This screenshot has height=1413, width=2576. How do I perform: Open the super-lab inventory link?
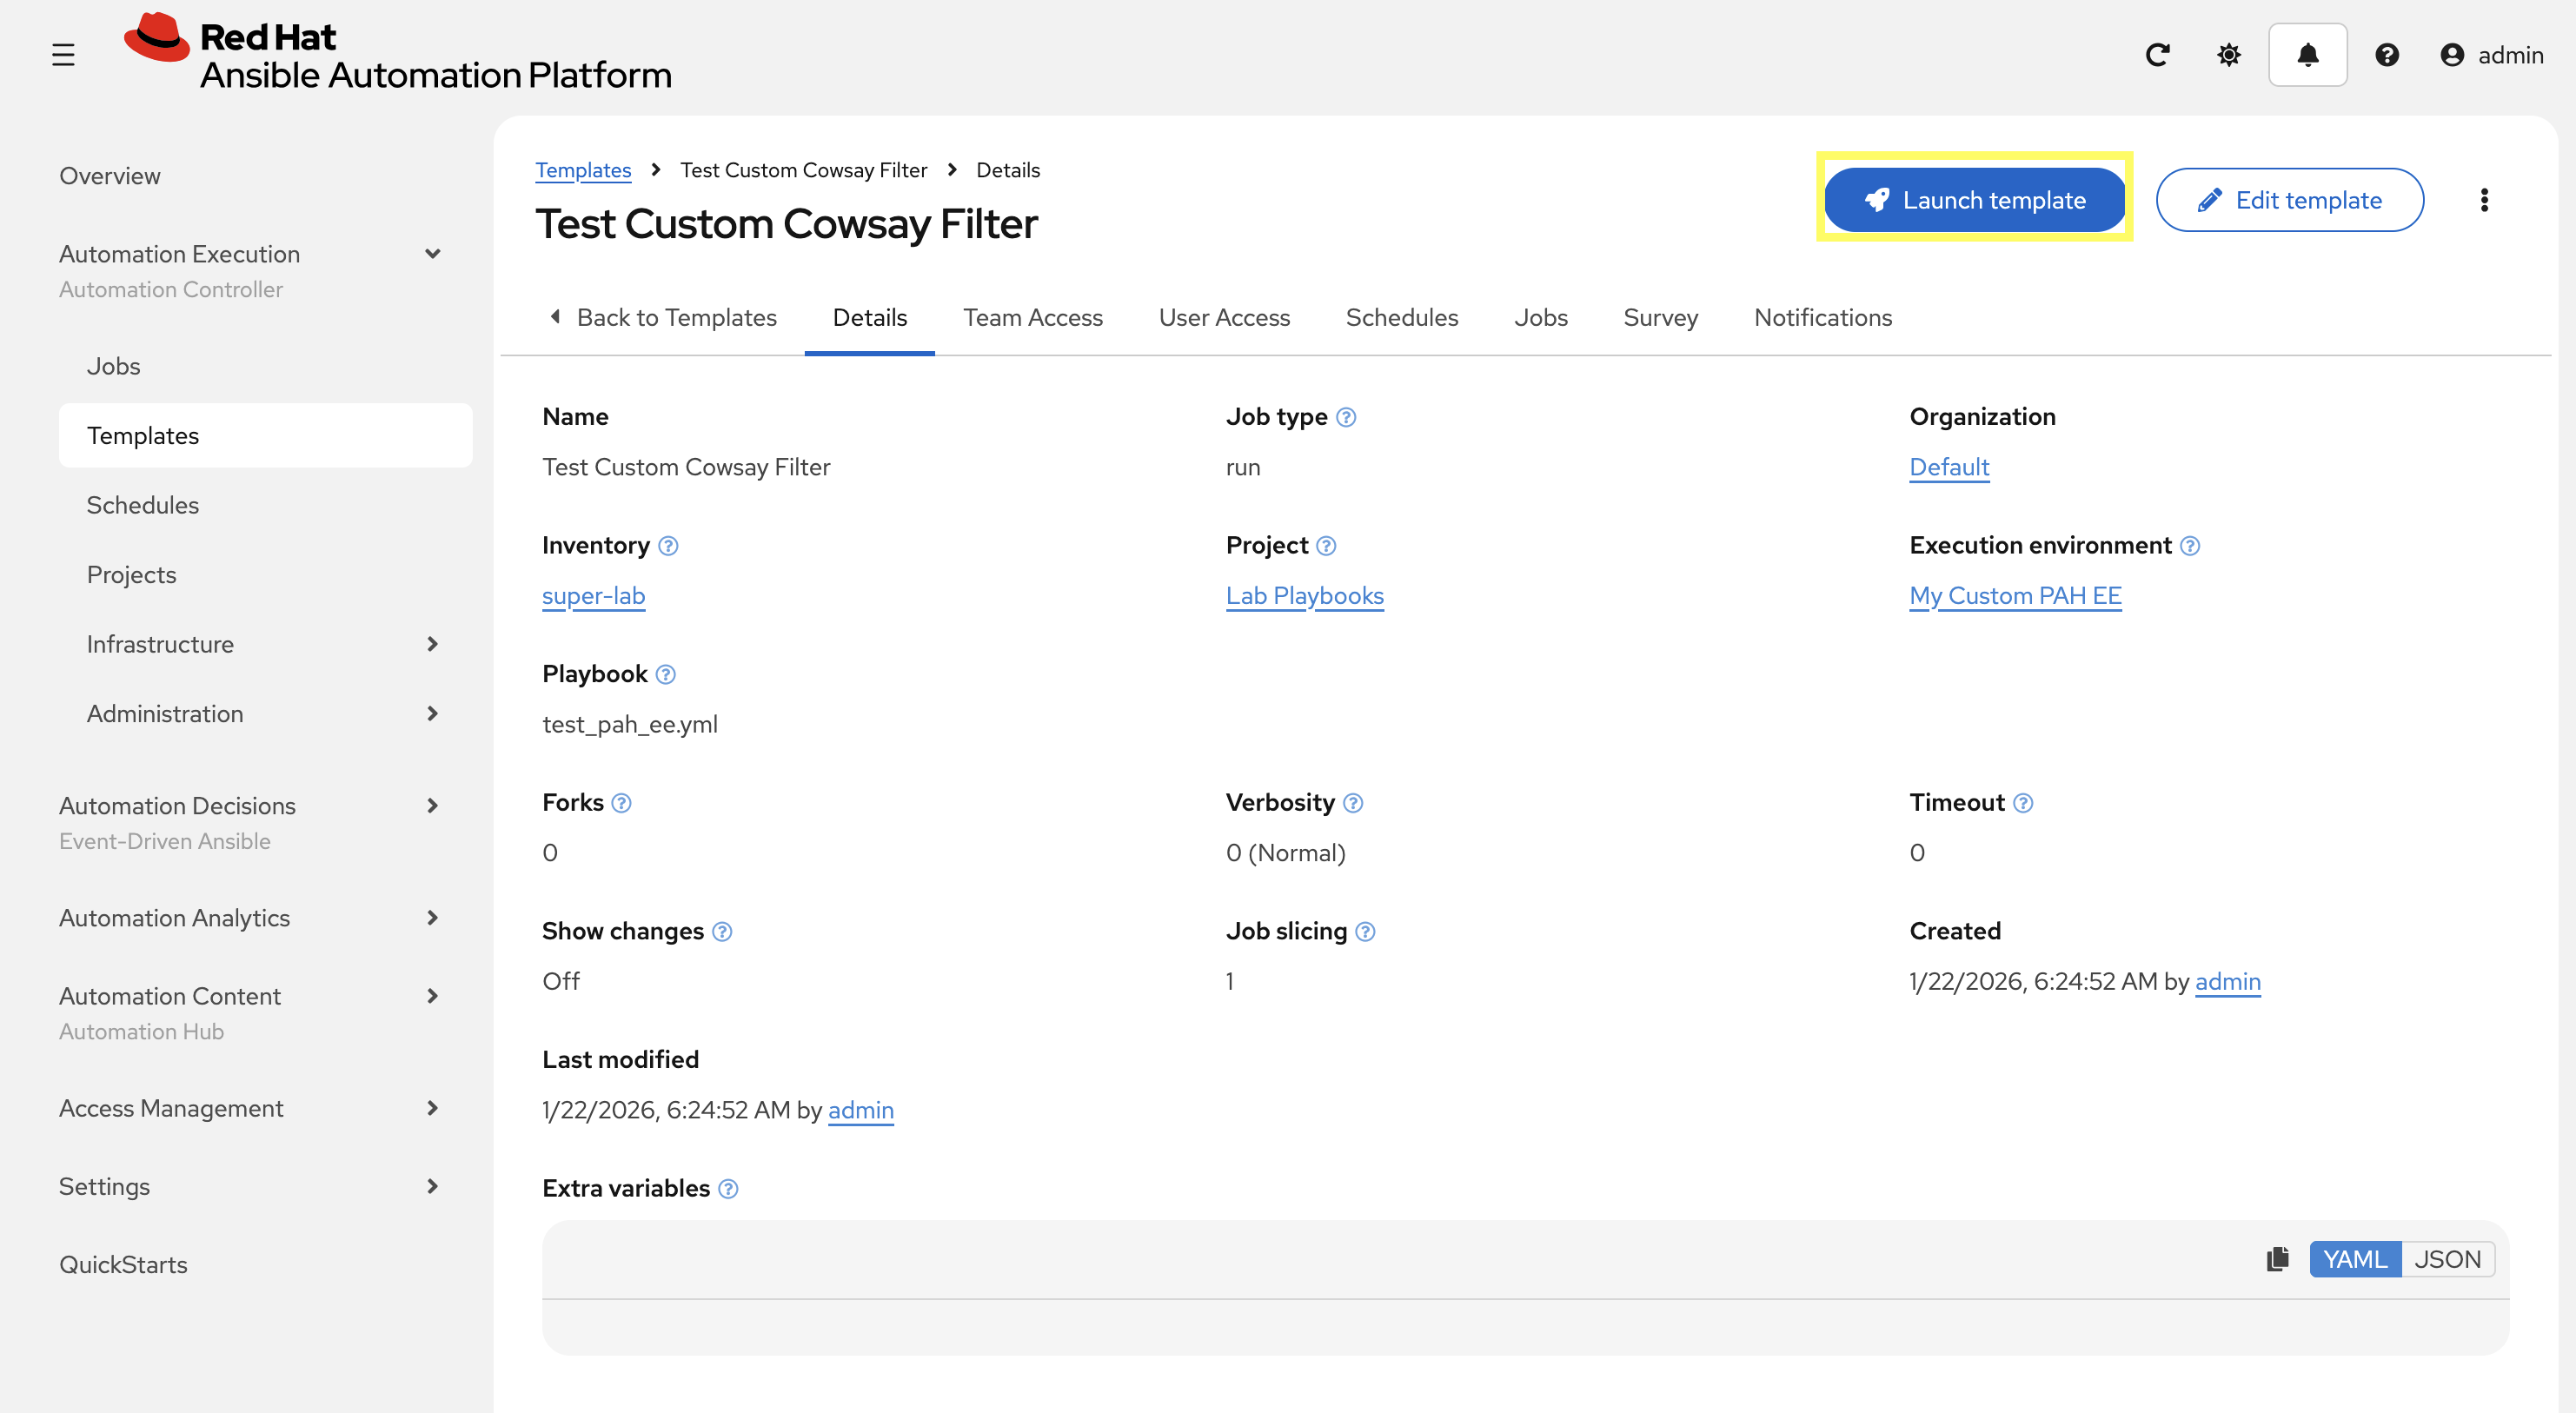(x=593, y=595)
